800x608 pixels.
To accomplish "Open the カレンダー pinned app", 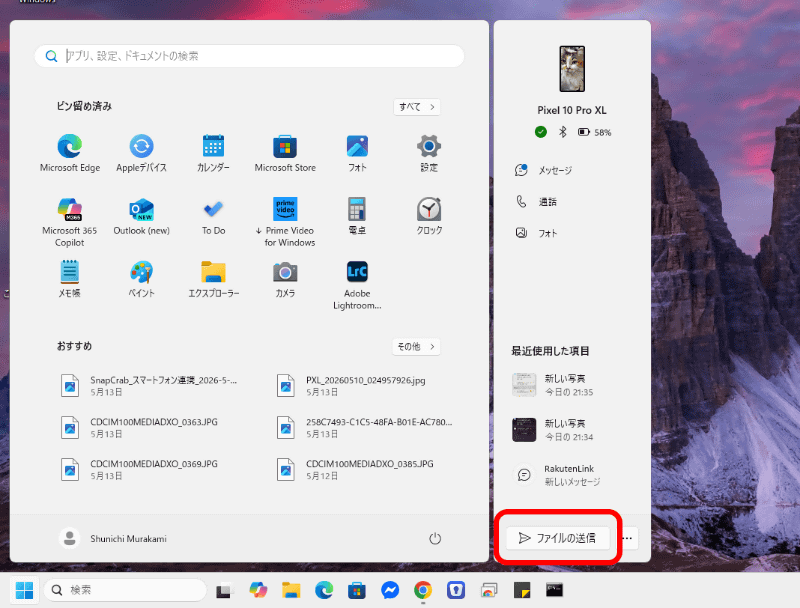I will tap(213, 153).
